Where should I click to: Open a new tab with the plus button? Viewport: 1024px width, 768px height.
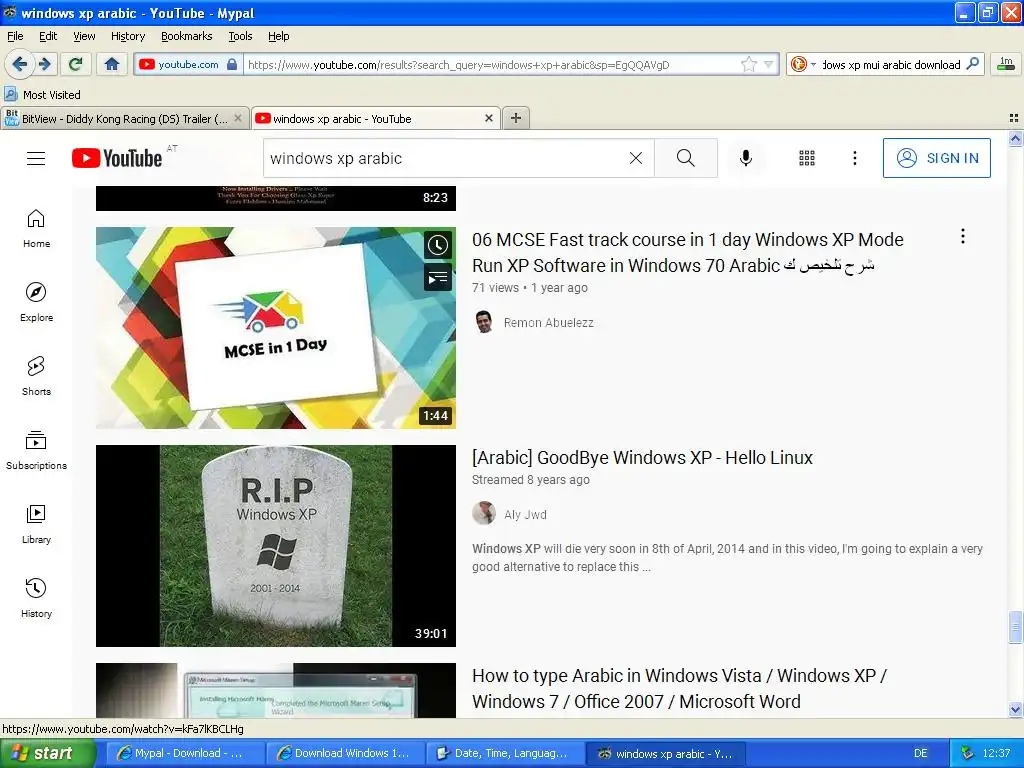coord(516,118)
